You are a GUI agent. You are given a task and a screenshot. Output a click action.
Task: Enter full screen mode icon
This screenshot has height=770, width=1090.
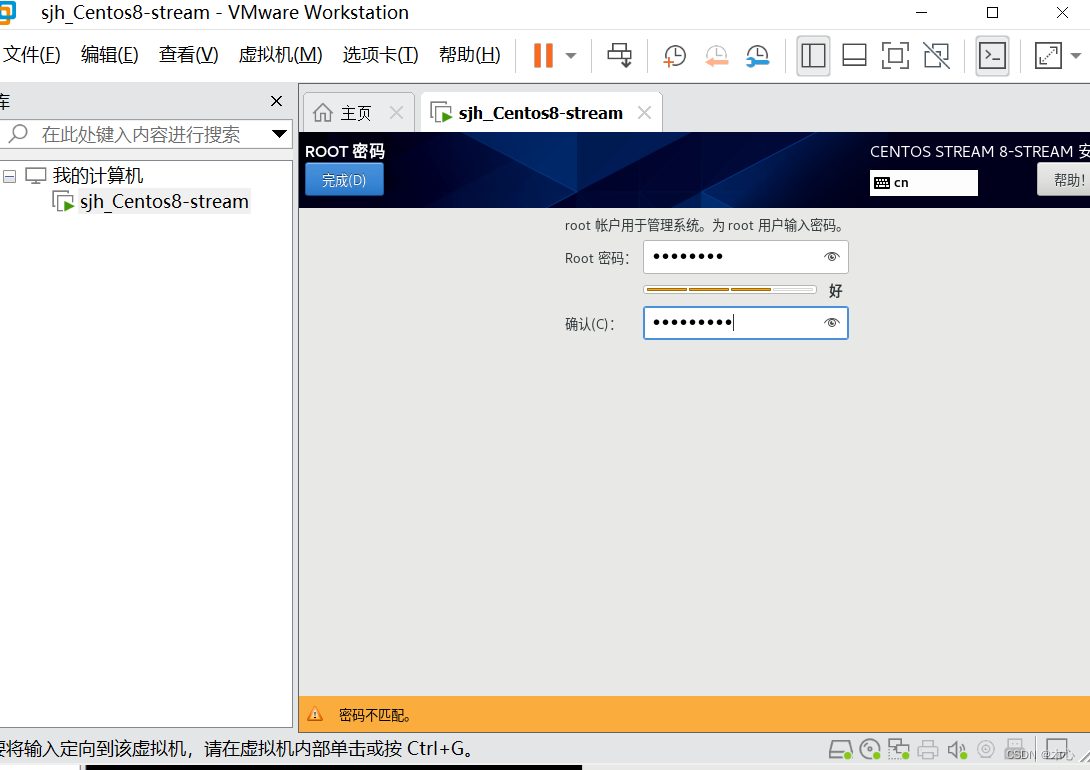[x=895, y=56]
